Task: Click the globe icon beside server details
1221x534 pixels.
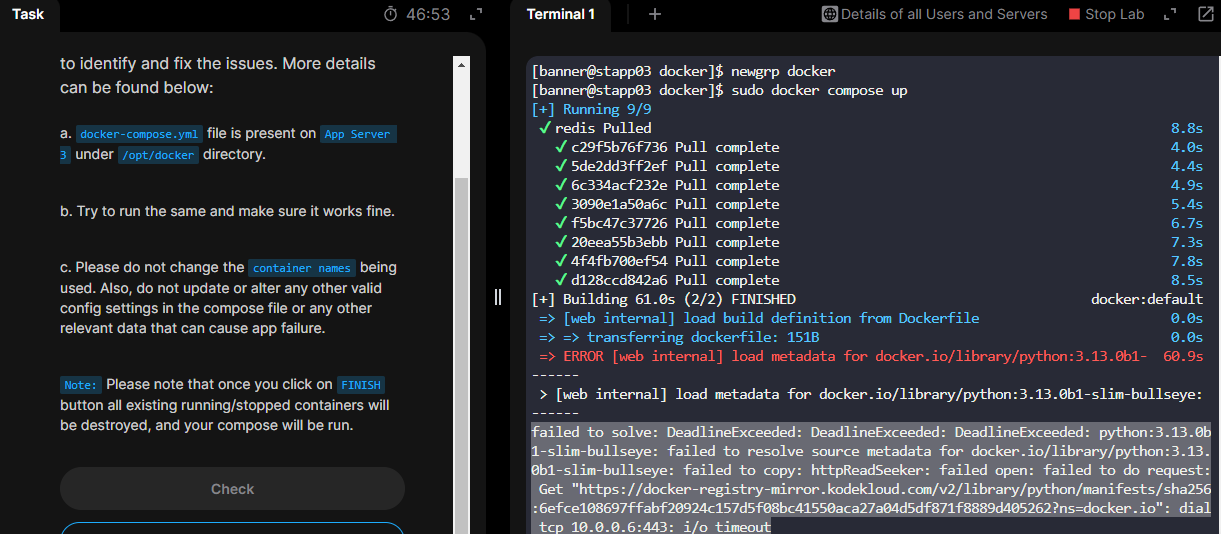Action: pyautogui.click(x=829, y=14)
